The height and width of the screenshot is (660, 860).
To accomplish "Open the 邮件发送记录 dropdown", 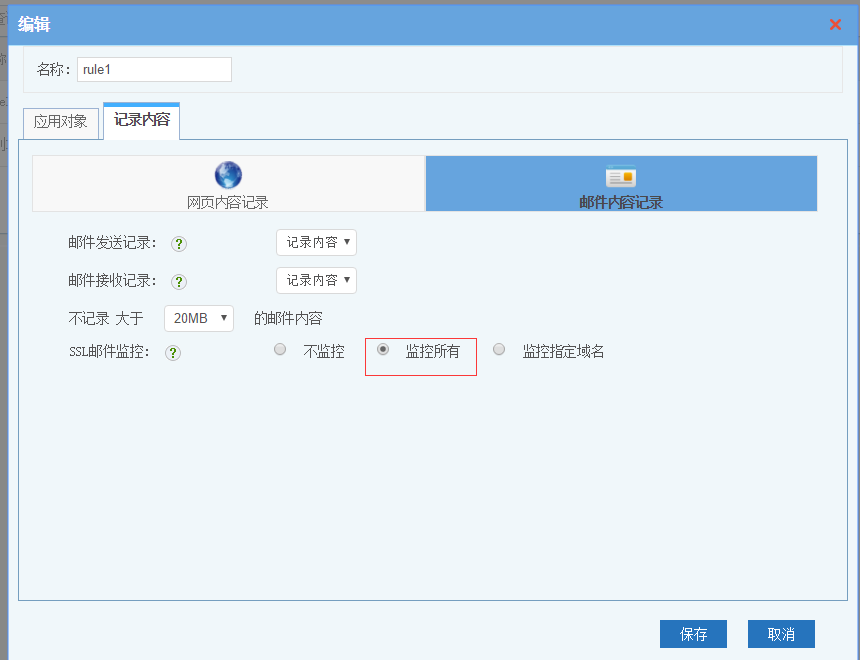I will 316,242.
